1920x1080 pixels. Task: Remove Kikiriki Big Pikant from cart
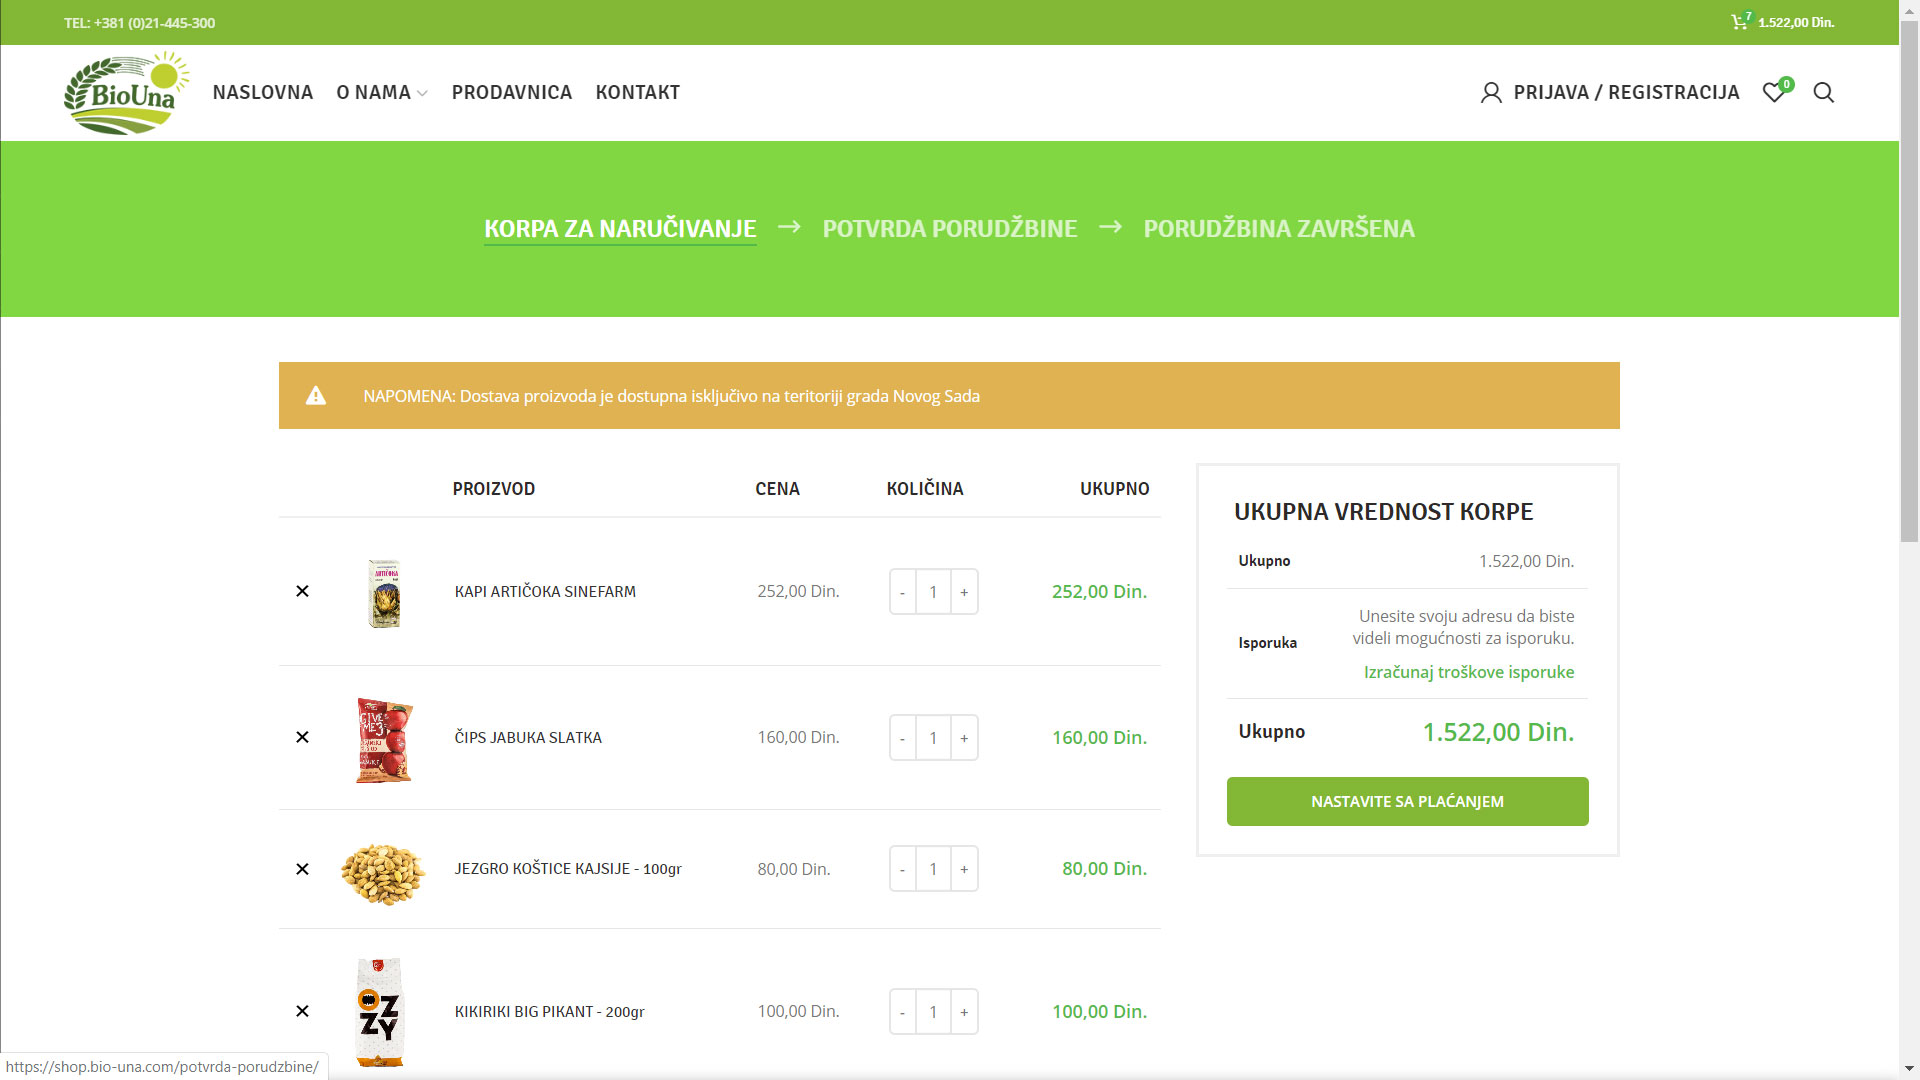point(302,1011)
